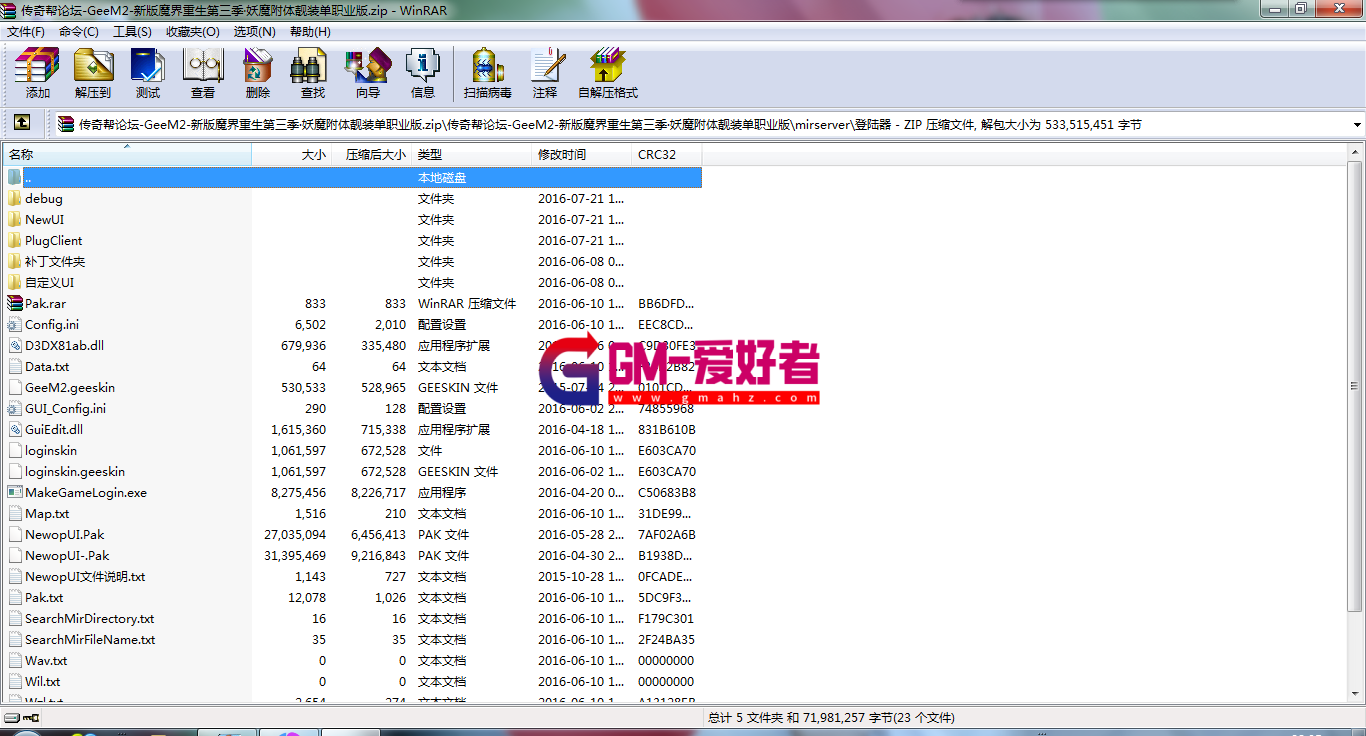Open the address bar path dropdown arrow
1366x736 pixels.
(1357, 125)
